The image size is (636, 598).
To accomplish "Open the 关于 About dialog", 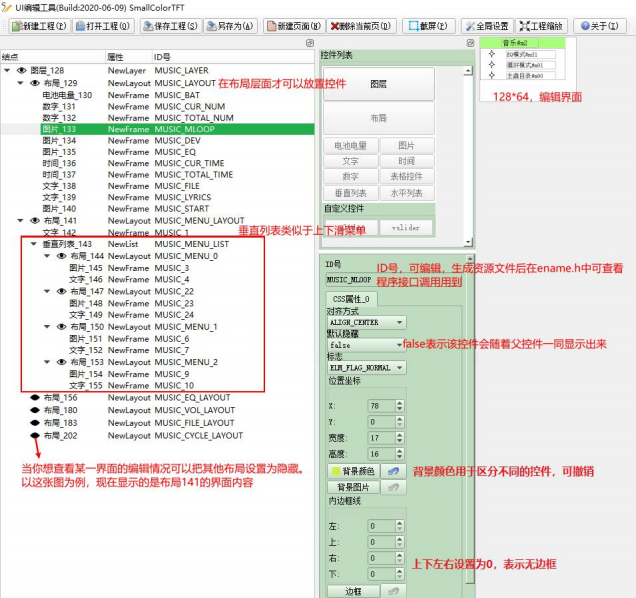I will coord(599,26).
